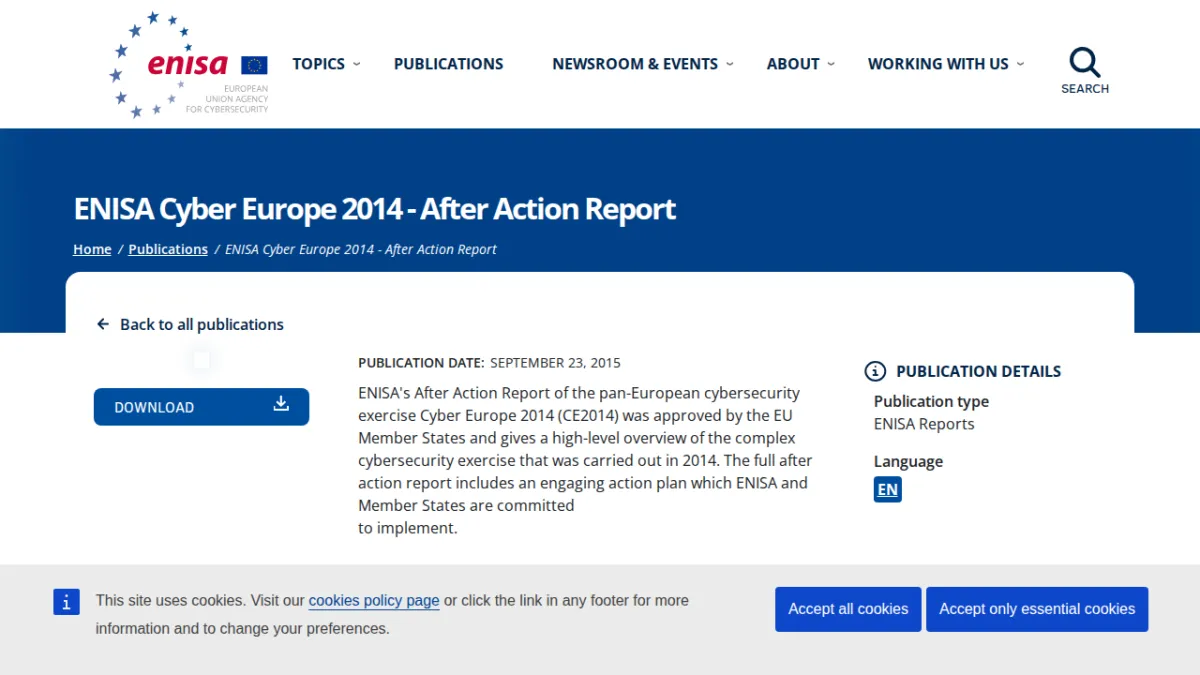
Task: Expand the Topics menu chevron
Action: click(357, 64)
